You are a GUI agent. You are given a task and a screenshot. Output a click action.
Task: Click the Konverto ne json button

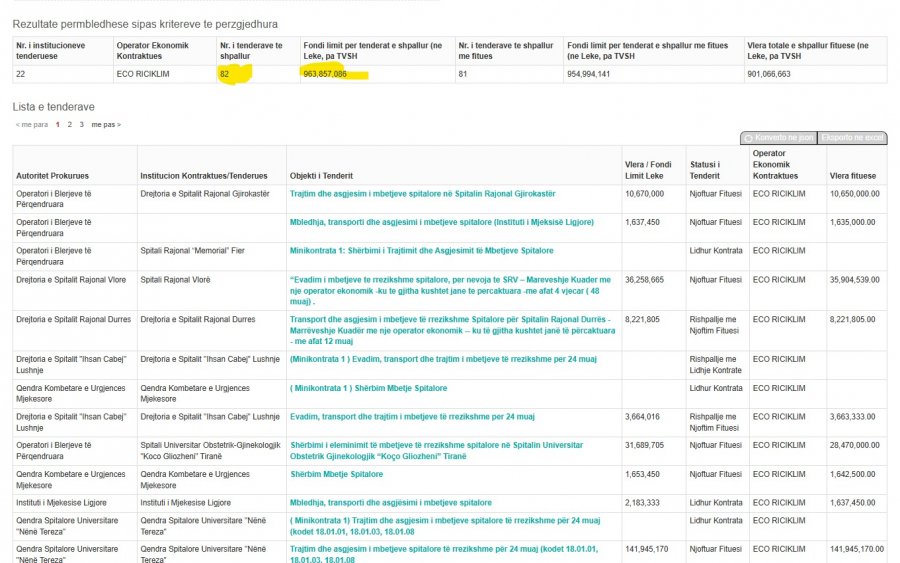779,138
